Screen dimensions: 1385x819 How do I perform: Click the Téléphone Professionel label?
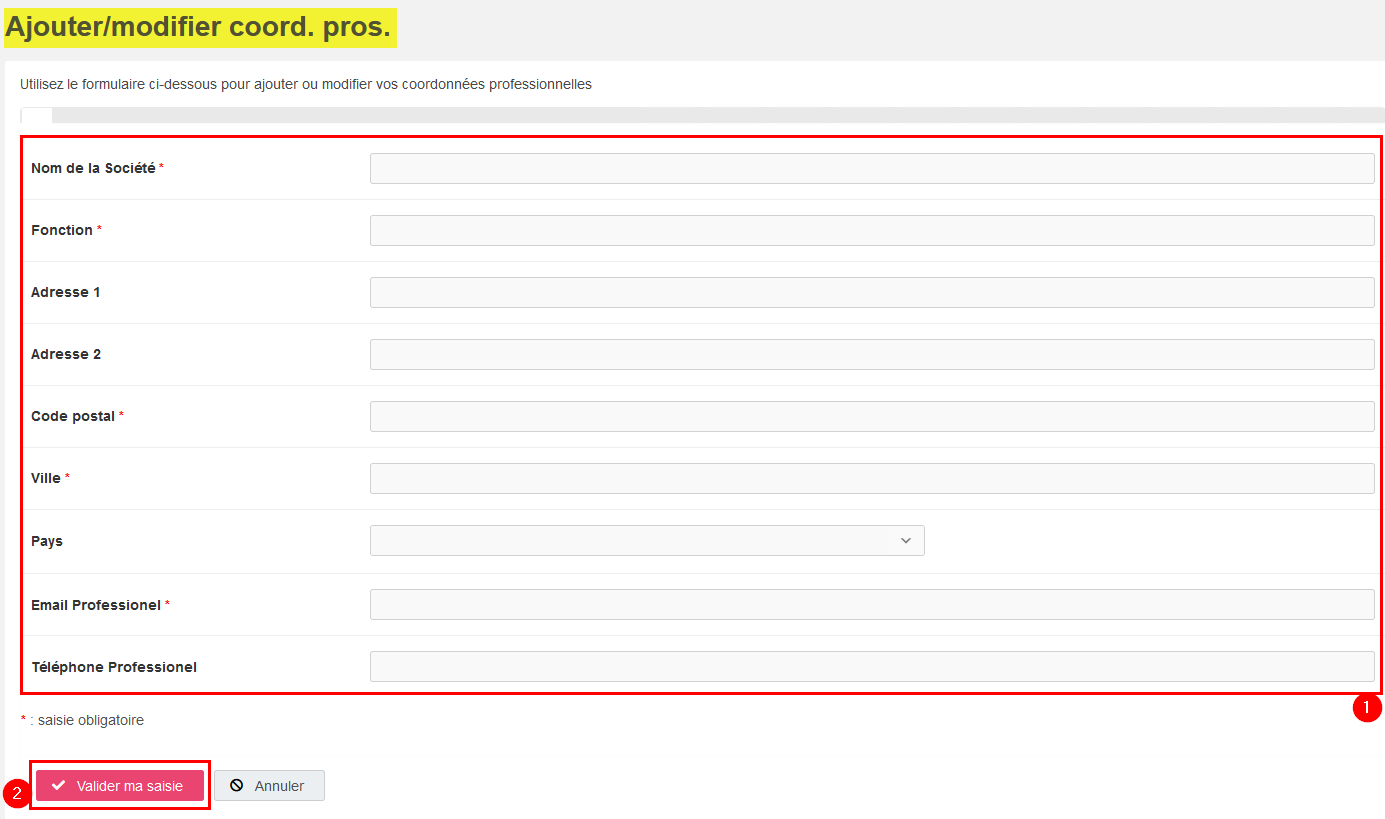114,667
